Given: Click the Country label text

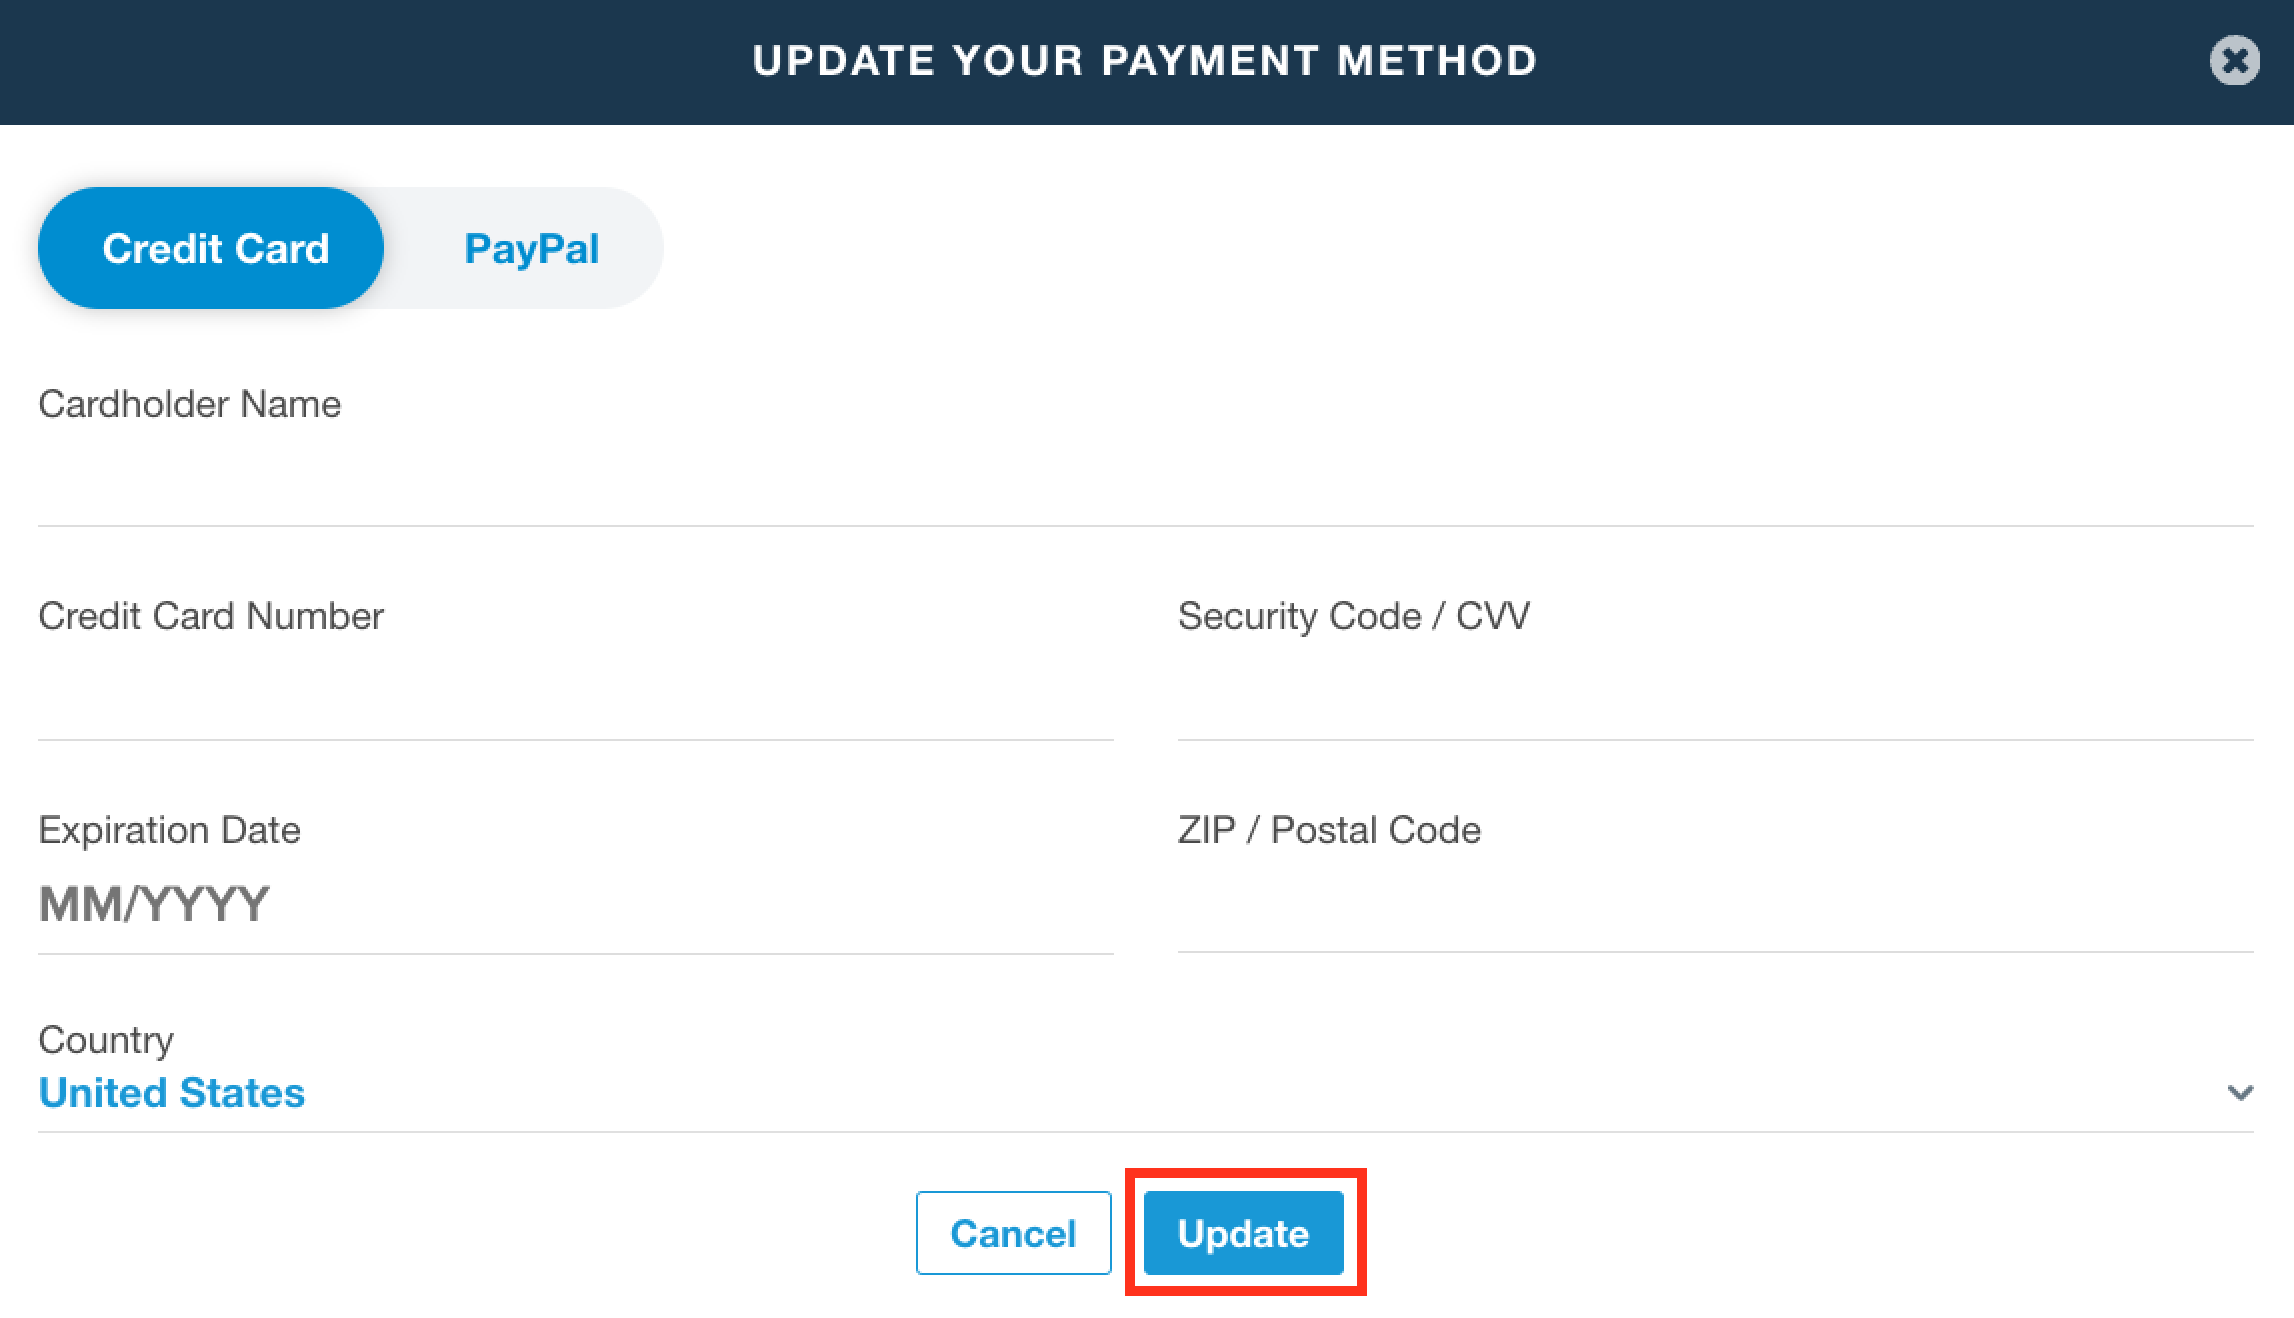Looking at the screenshot, I should click(106, 1040).
